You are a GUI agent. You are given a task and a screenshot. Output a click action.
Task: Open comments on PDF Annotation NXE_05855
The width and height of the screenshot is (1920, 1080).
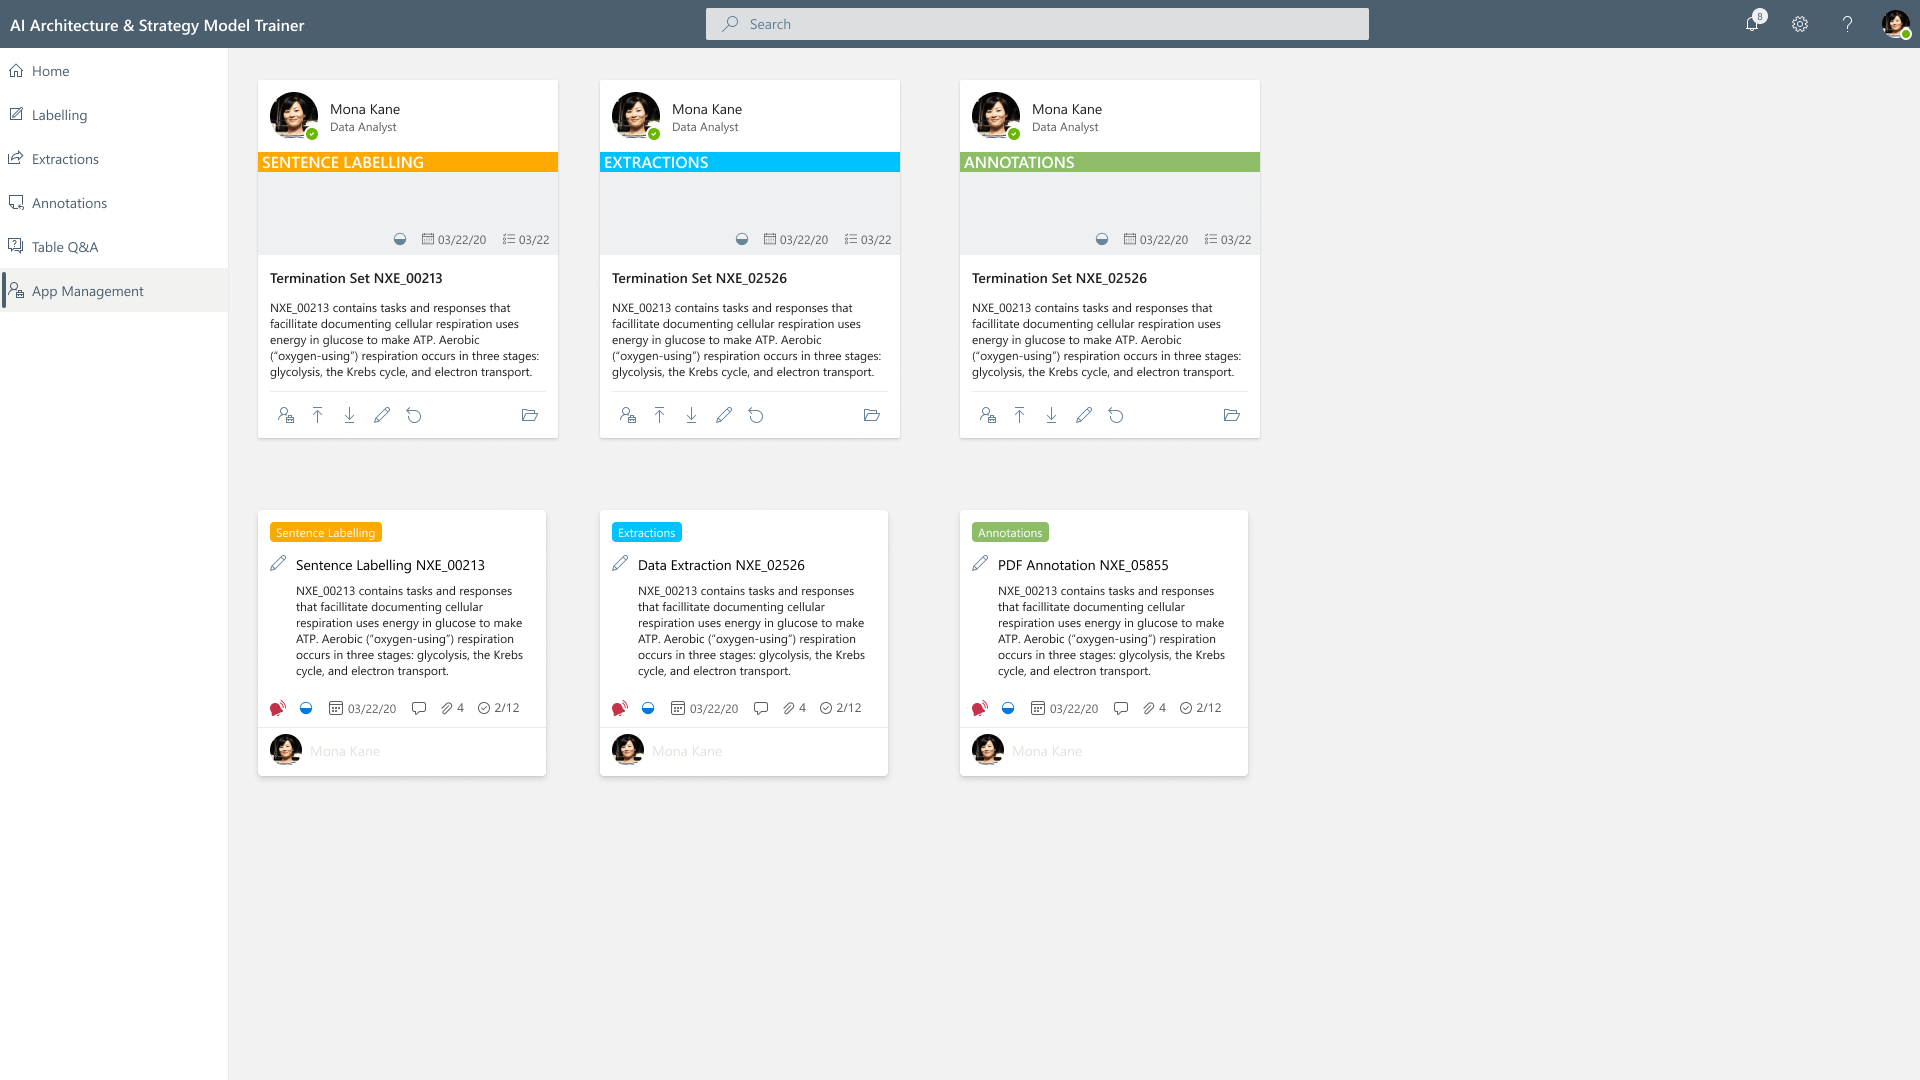(x=1121, y=708)
